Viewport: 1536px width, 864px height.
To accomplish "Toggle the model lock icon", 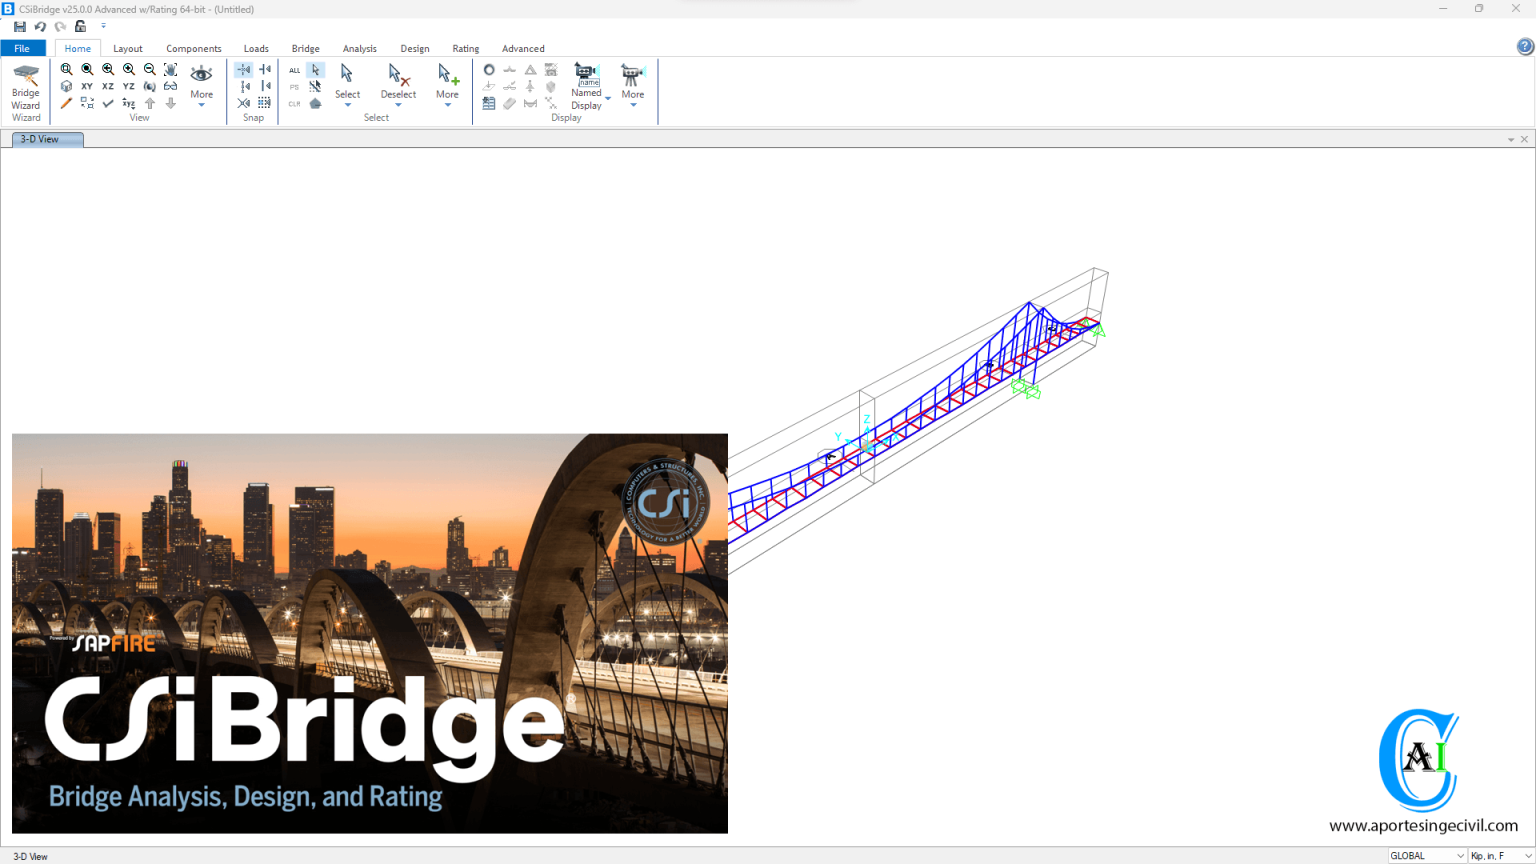I will click(x=81, y=27).
